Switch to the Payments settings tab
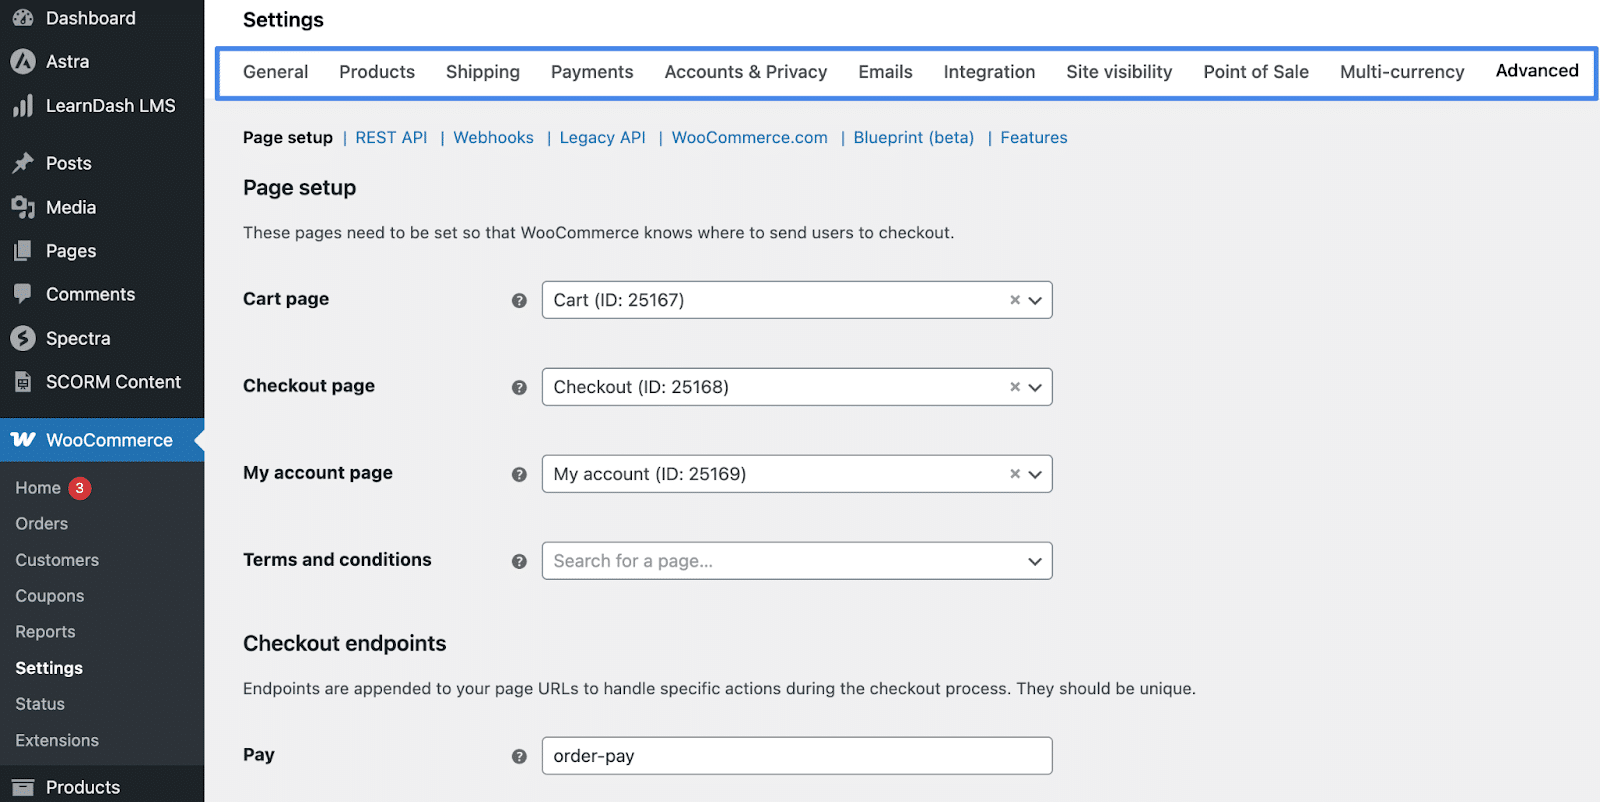Viewport: 1600px width, 802px height. click(x=592, y=72)
